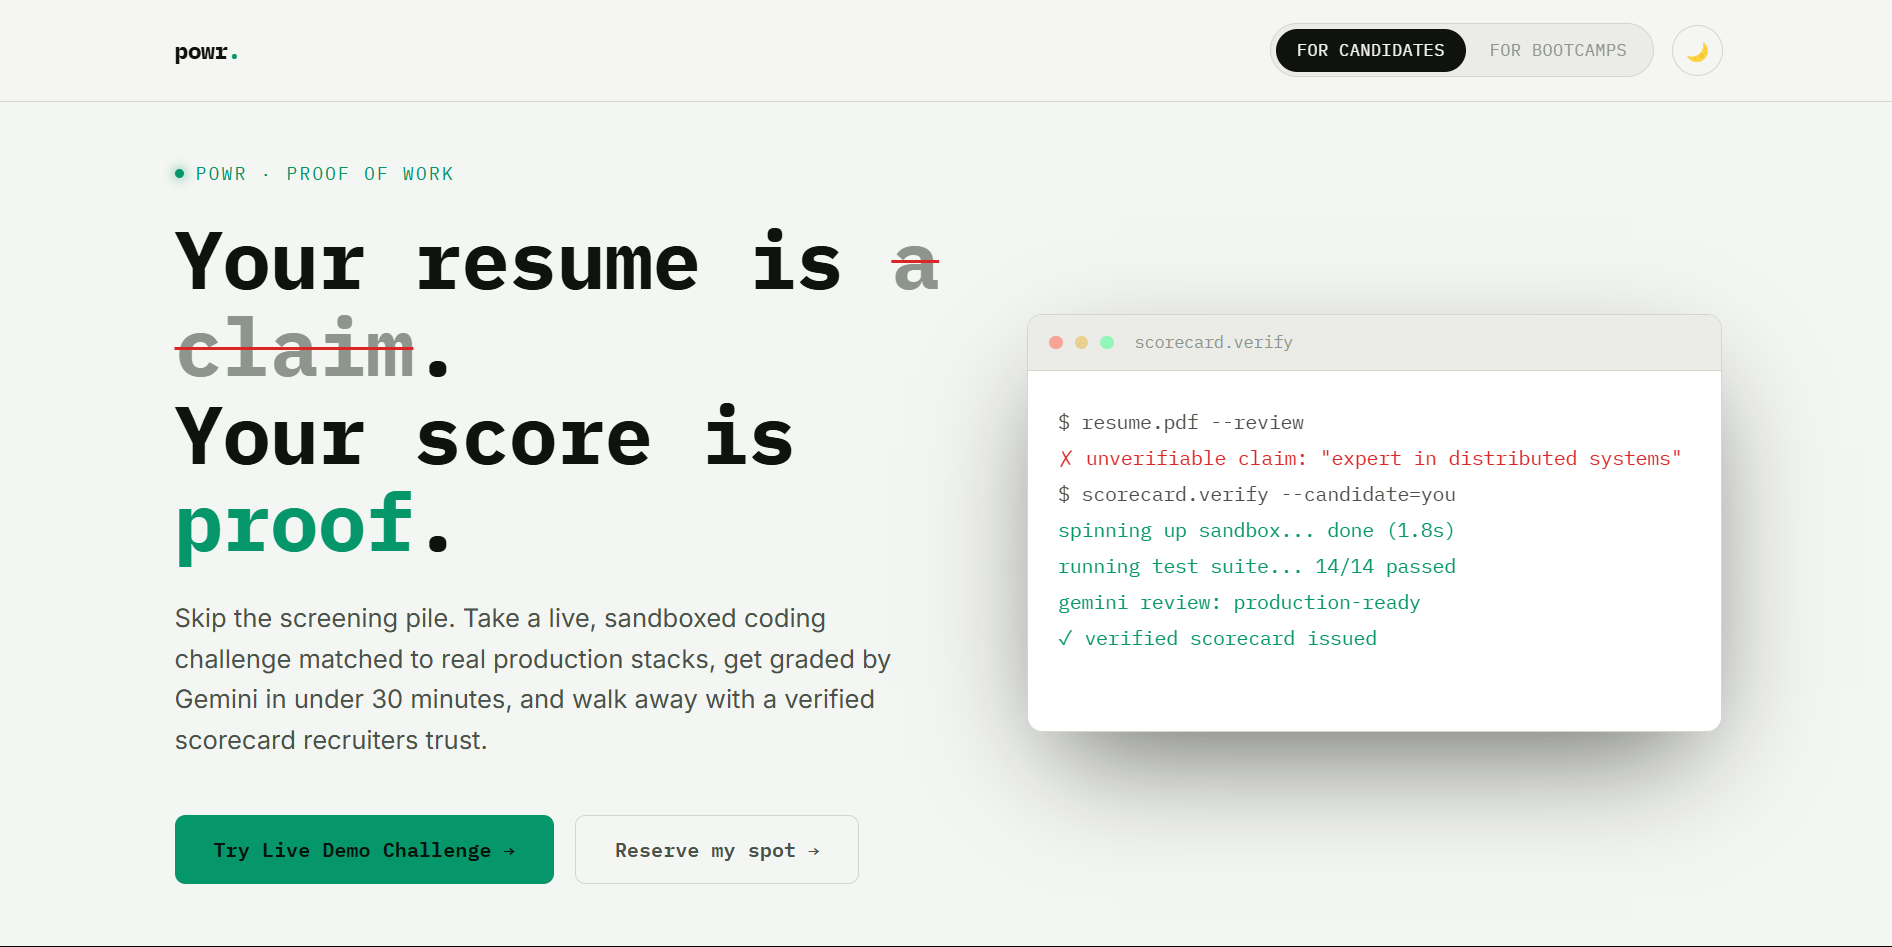This screenshot has width=1892, height=947.
Task: Click the scorecard.verify window title
Action: (x=1213, y=342)
